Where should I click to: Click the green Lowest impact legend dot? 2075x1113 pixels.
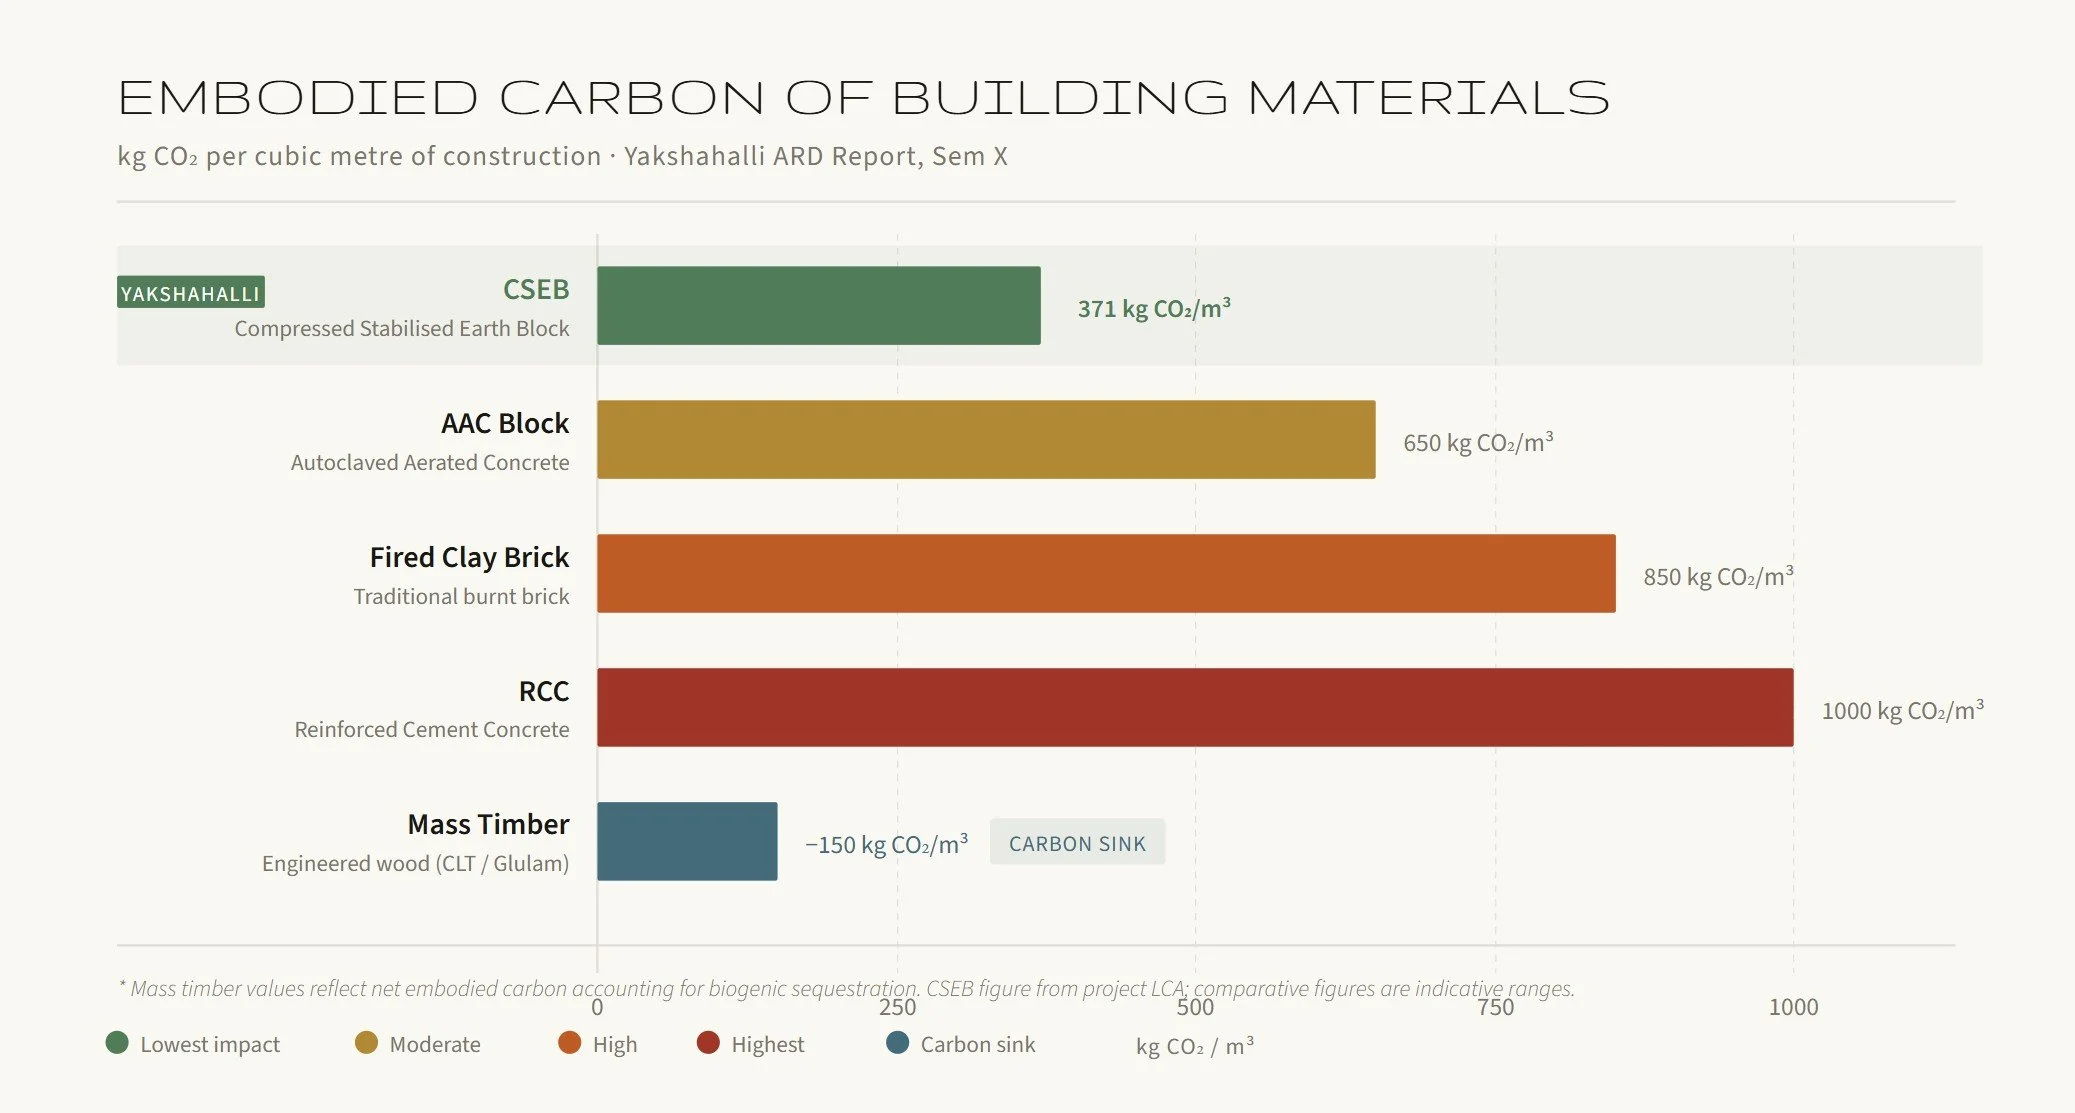[117, 1043]
